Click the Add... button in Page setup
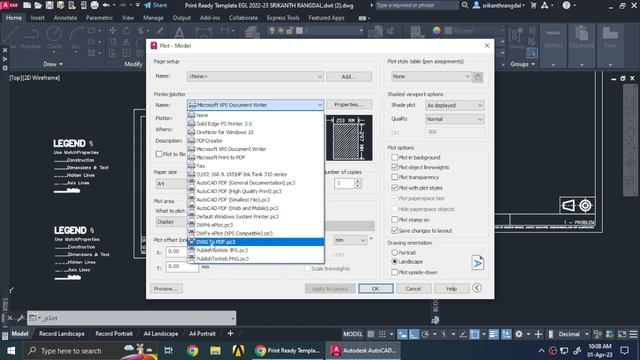This screenshot has width=640, height=360. click(x=349, y=76)
